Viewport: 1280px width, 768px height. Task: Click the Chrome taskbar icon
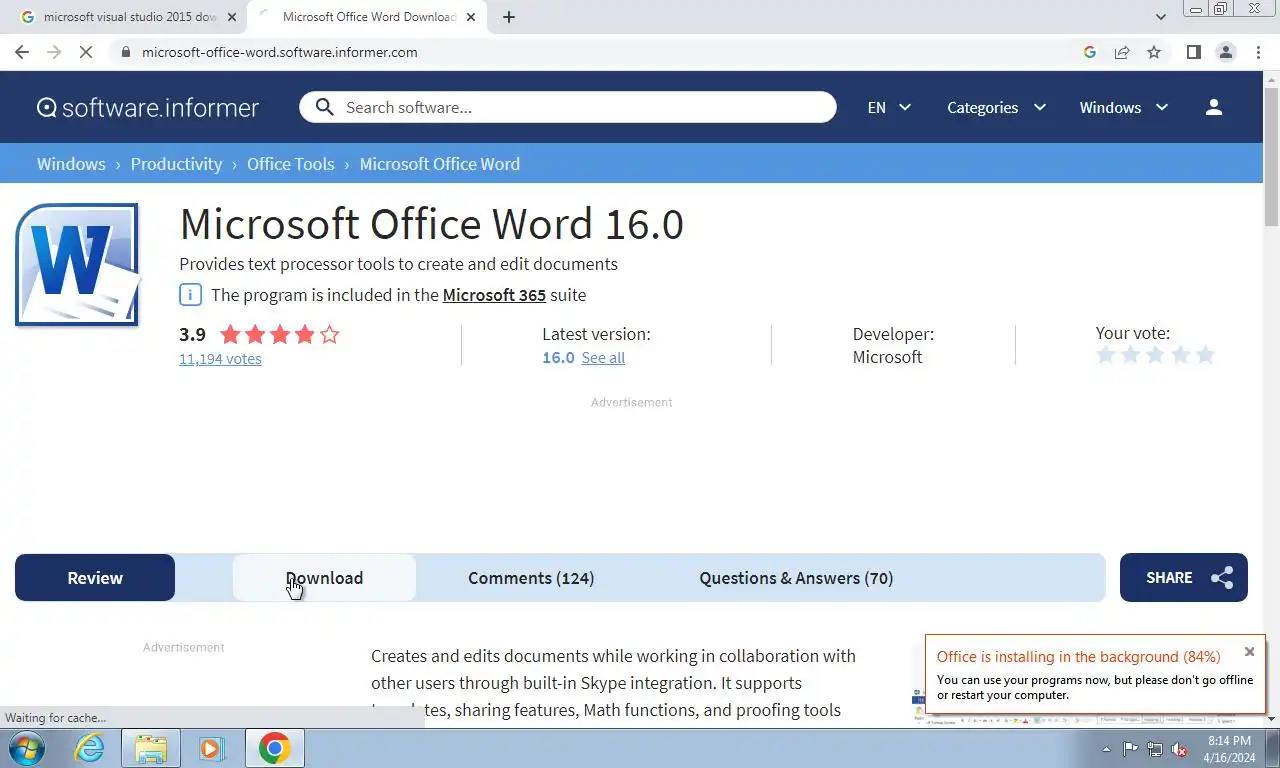[274, 748]
